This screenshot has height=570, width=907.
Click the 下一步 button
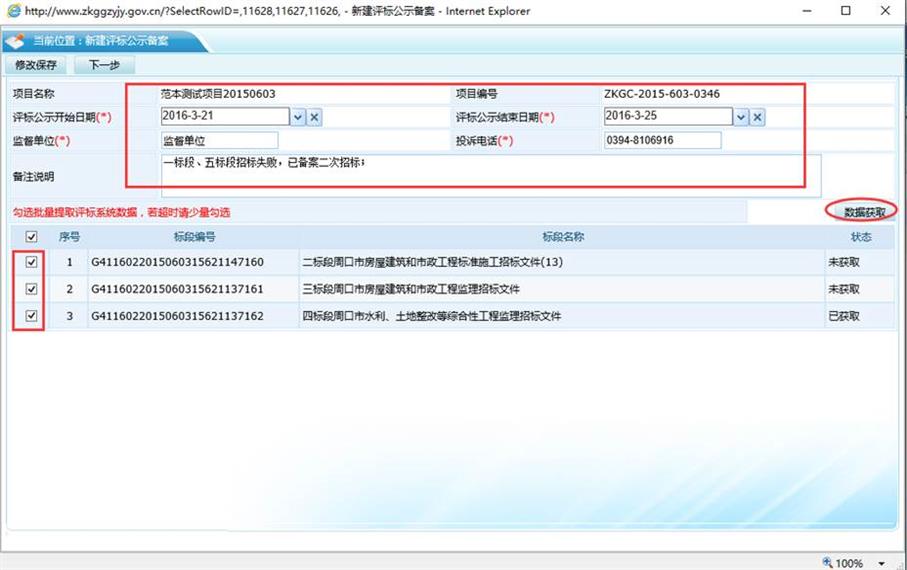104,65
